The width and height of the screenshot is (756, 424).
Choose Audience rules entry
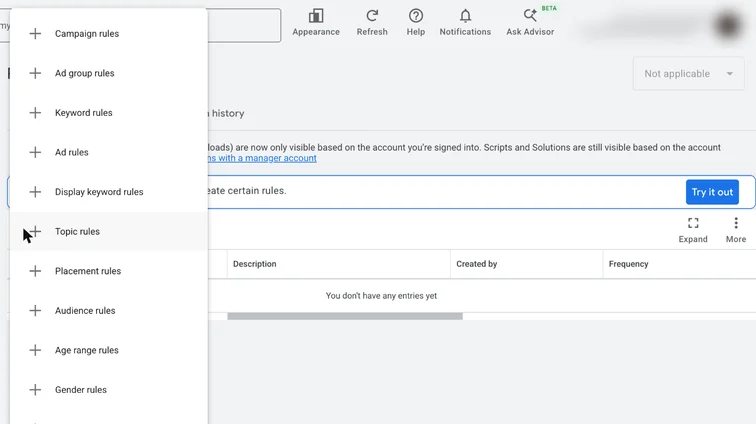coord(109,311)
